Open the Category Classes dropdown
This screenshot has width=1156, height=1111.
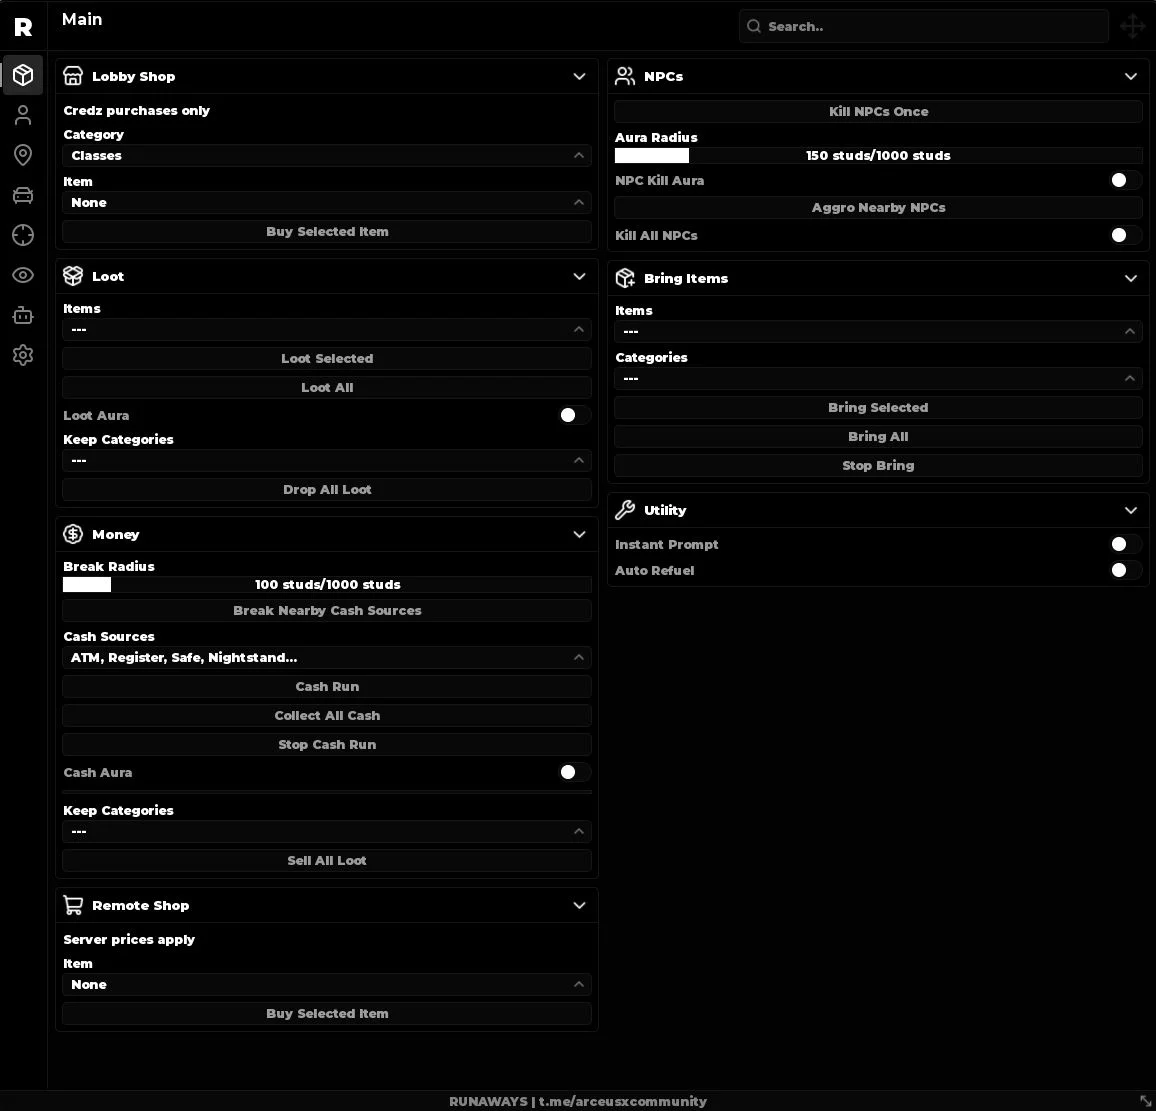point(327,156)
